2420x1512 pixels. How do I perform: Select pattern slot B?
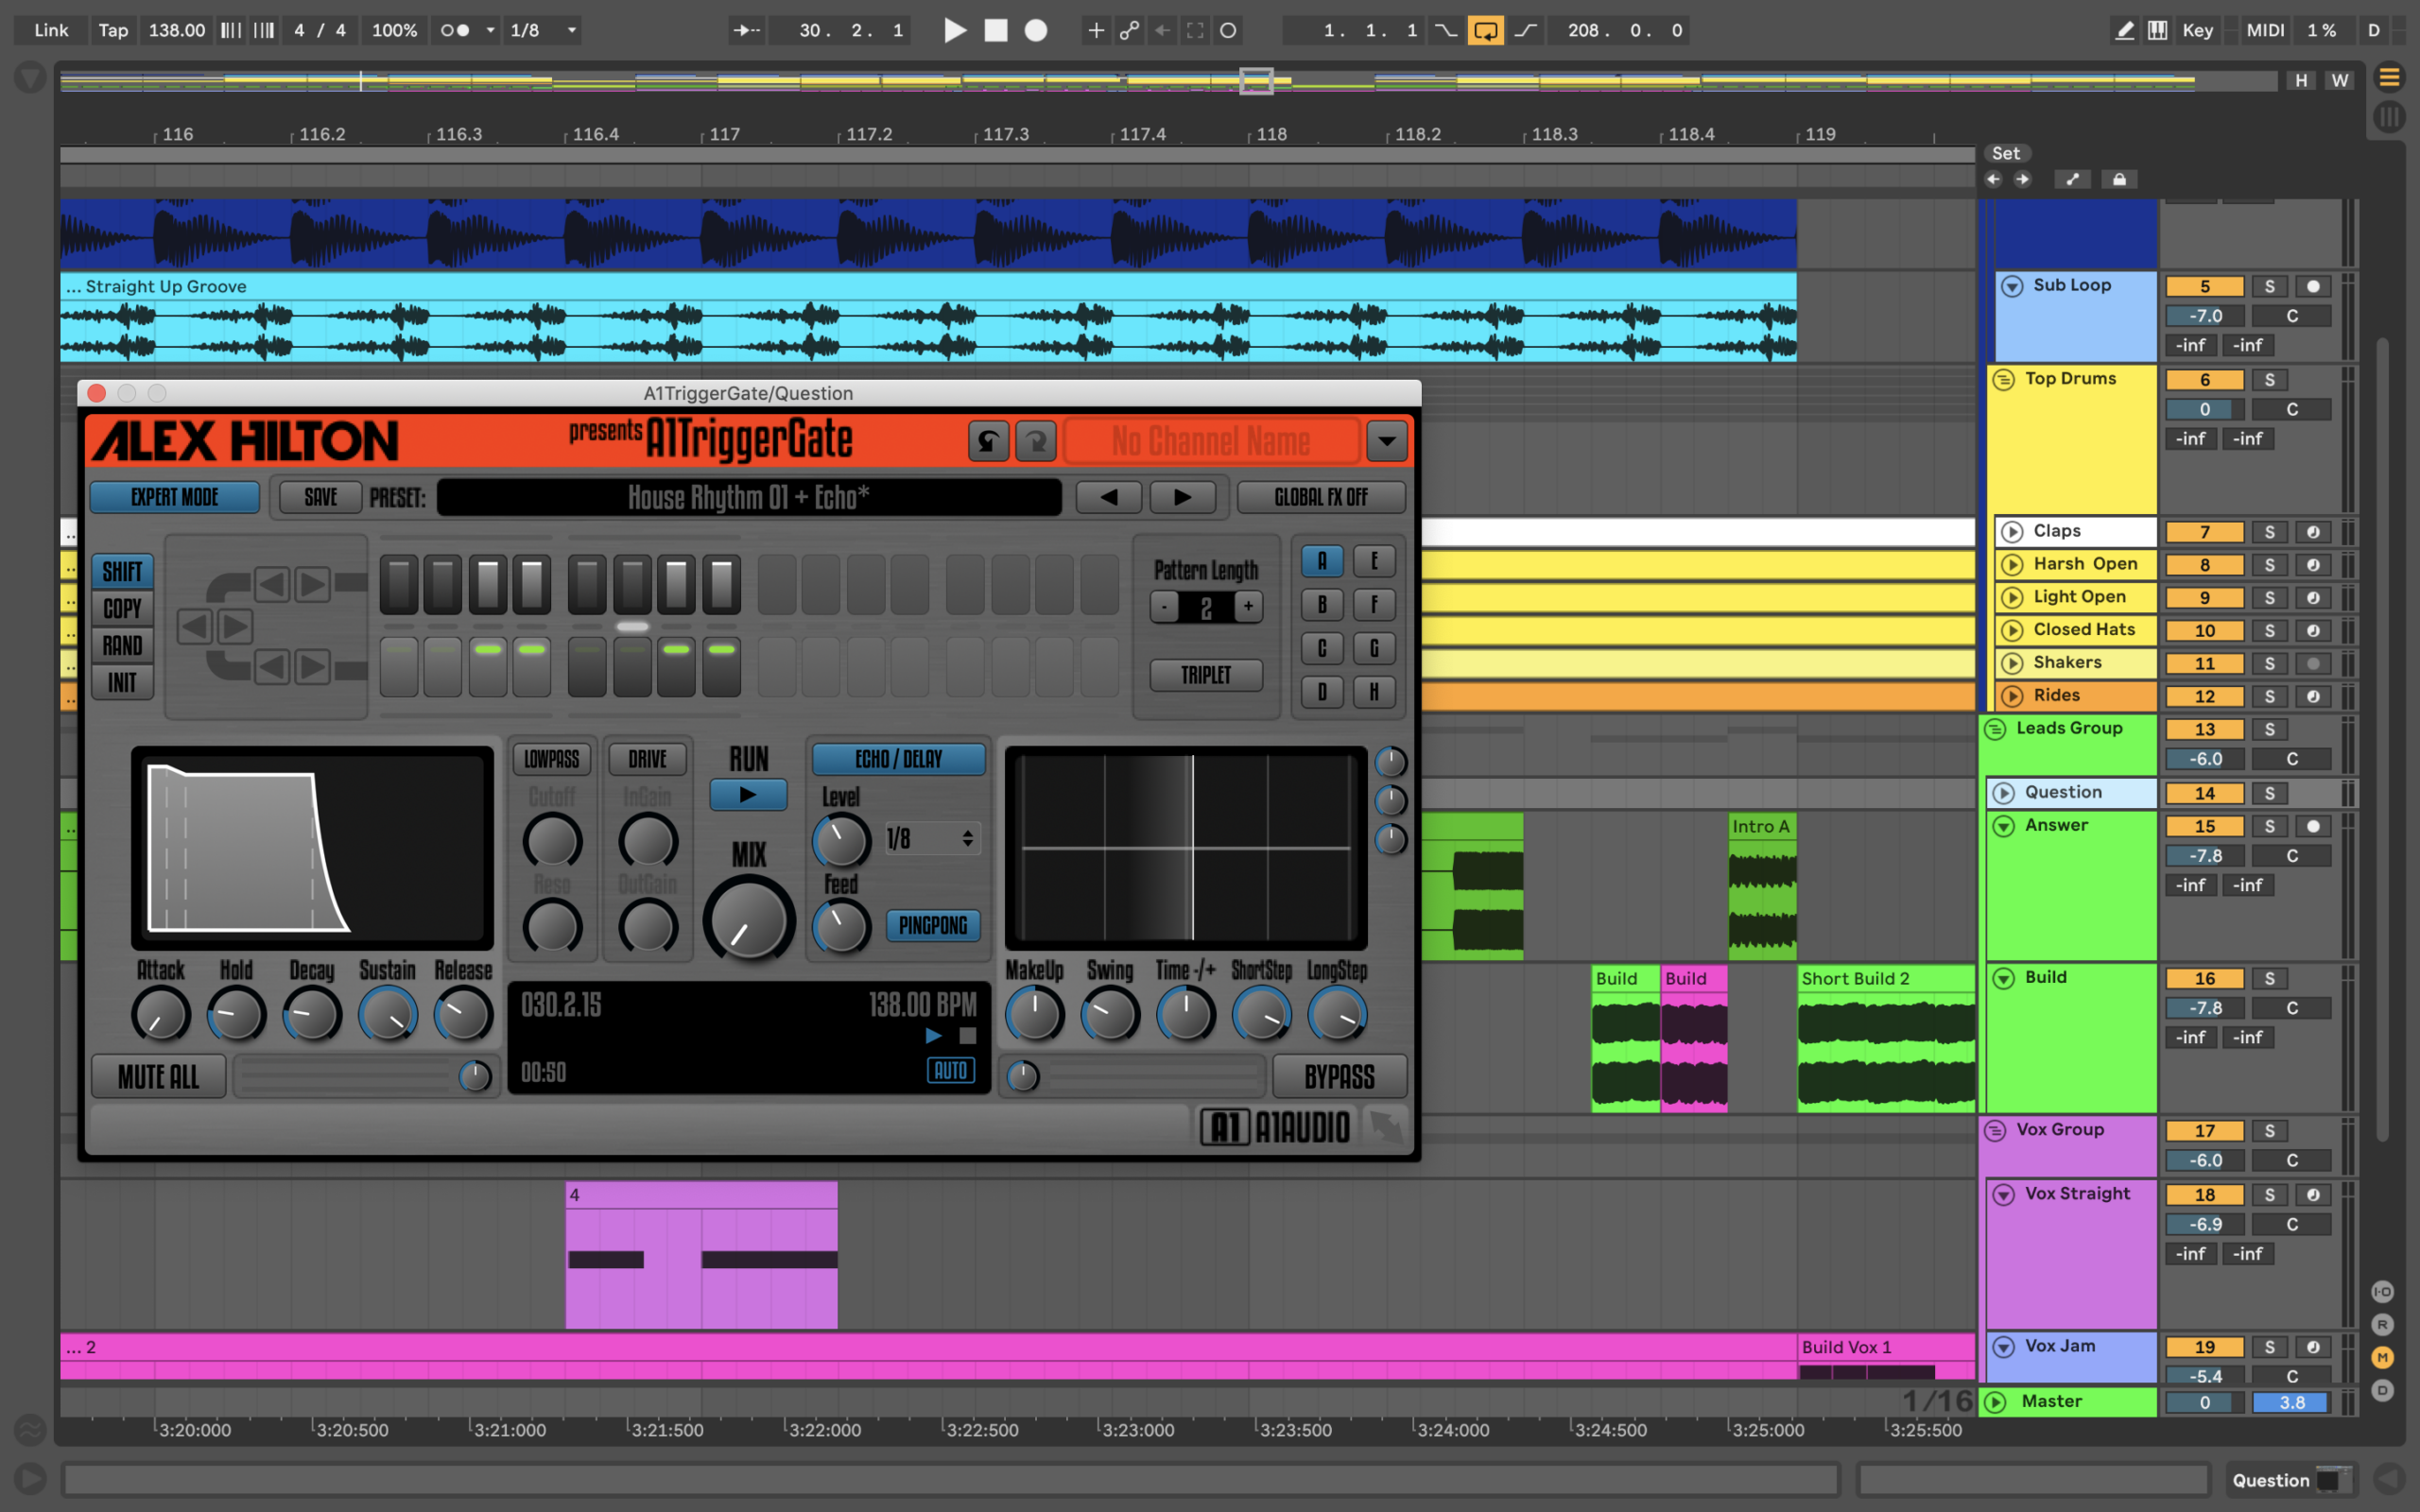(x=1322, y=605)
